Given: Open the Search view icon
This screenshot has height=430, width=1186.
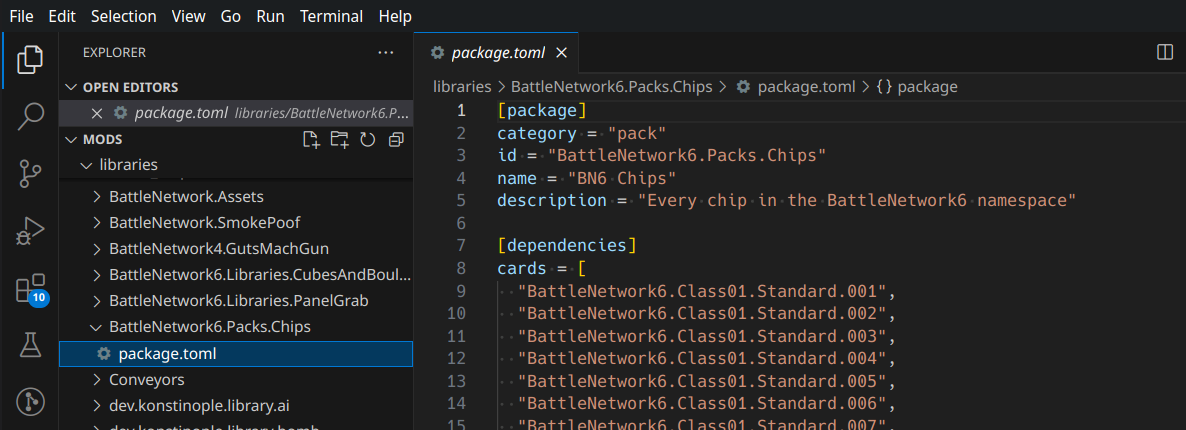Looking at the screenshot, I should [29, 117].
